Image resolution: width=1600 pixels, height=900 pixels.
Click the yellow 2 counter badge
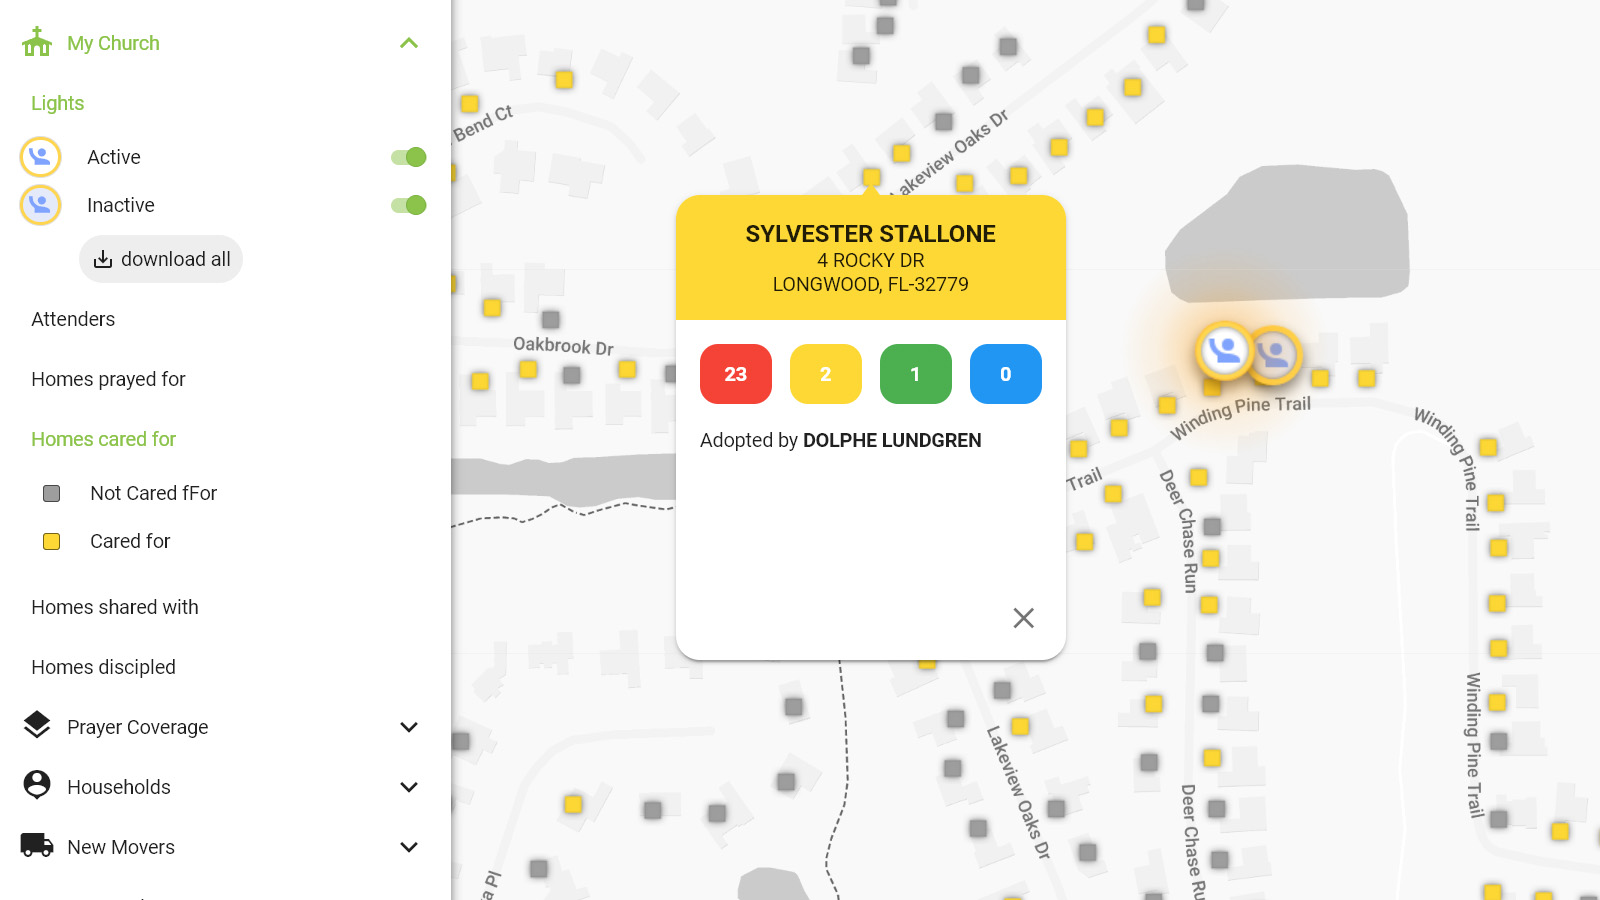pos(826,374)
